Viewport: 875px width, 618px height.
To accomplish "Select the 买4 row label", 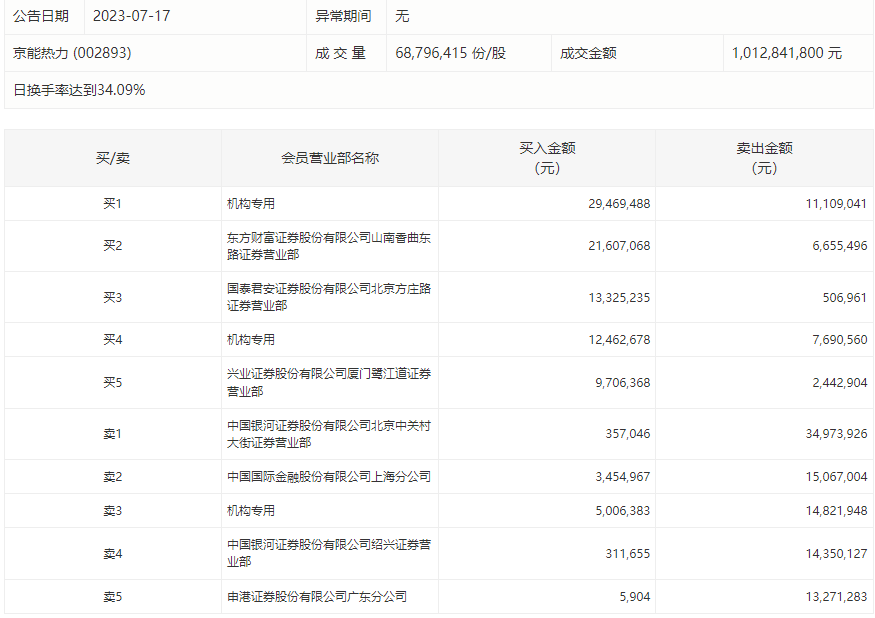I will (x=113, y=339).
